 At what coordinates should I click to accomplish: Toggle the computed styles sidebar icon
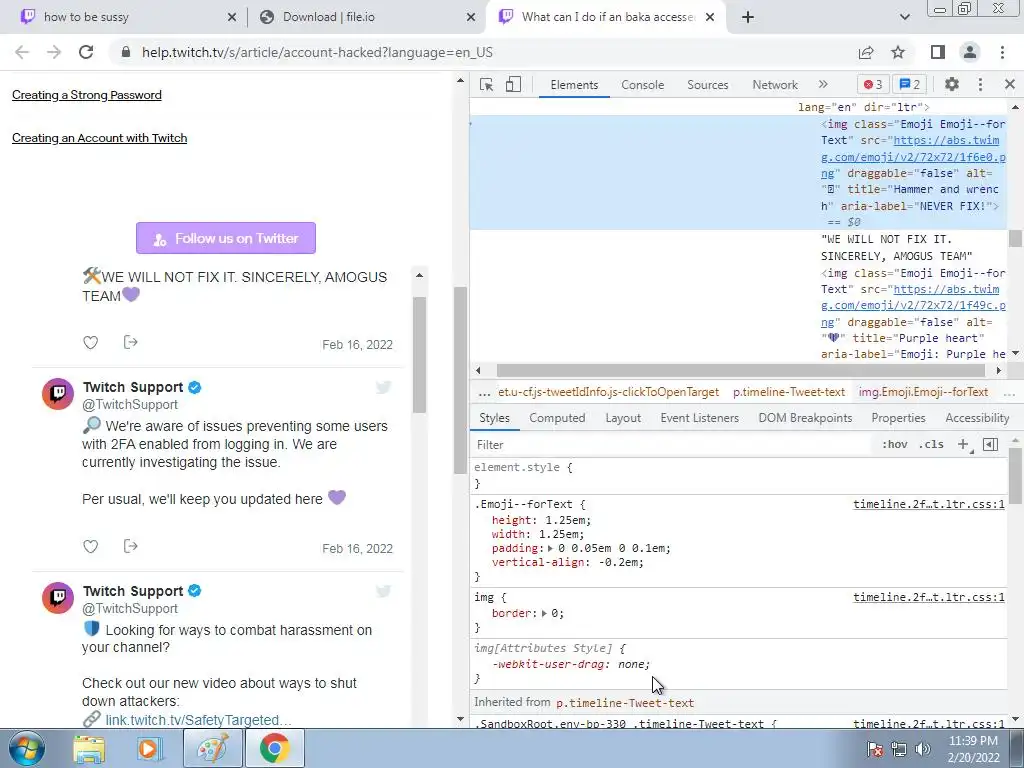(x=990, y=445)
